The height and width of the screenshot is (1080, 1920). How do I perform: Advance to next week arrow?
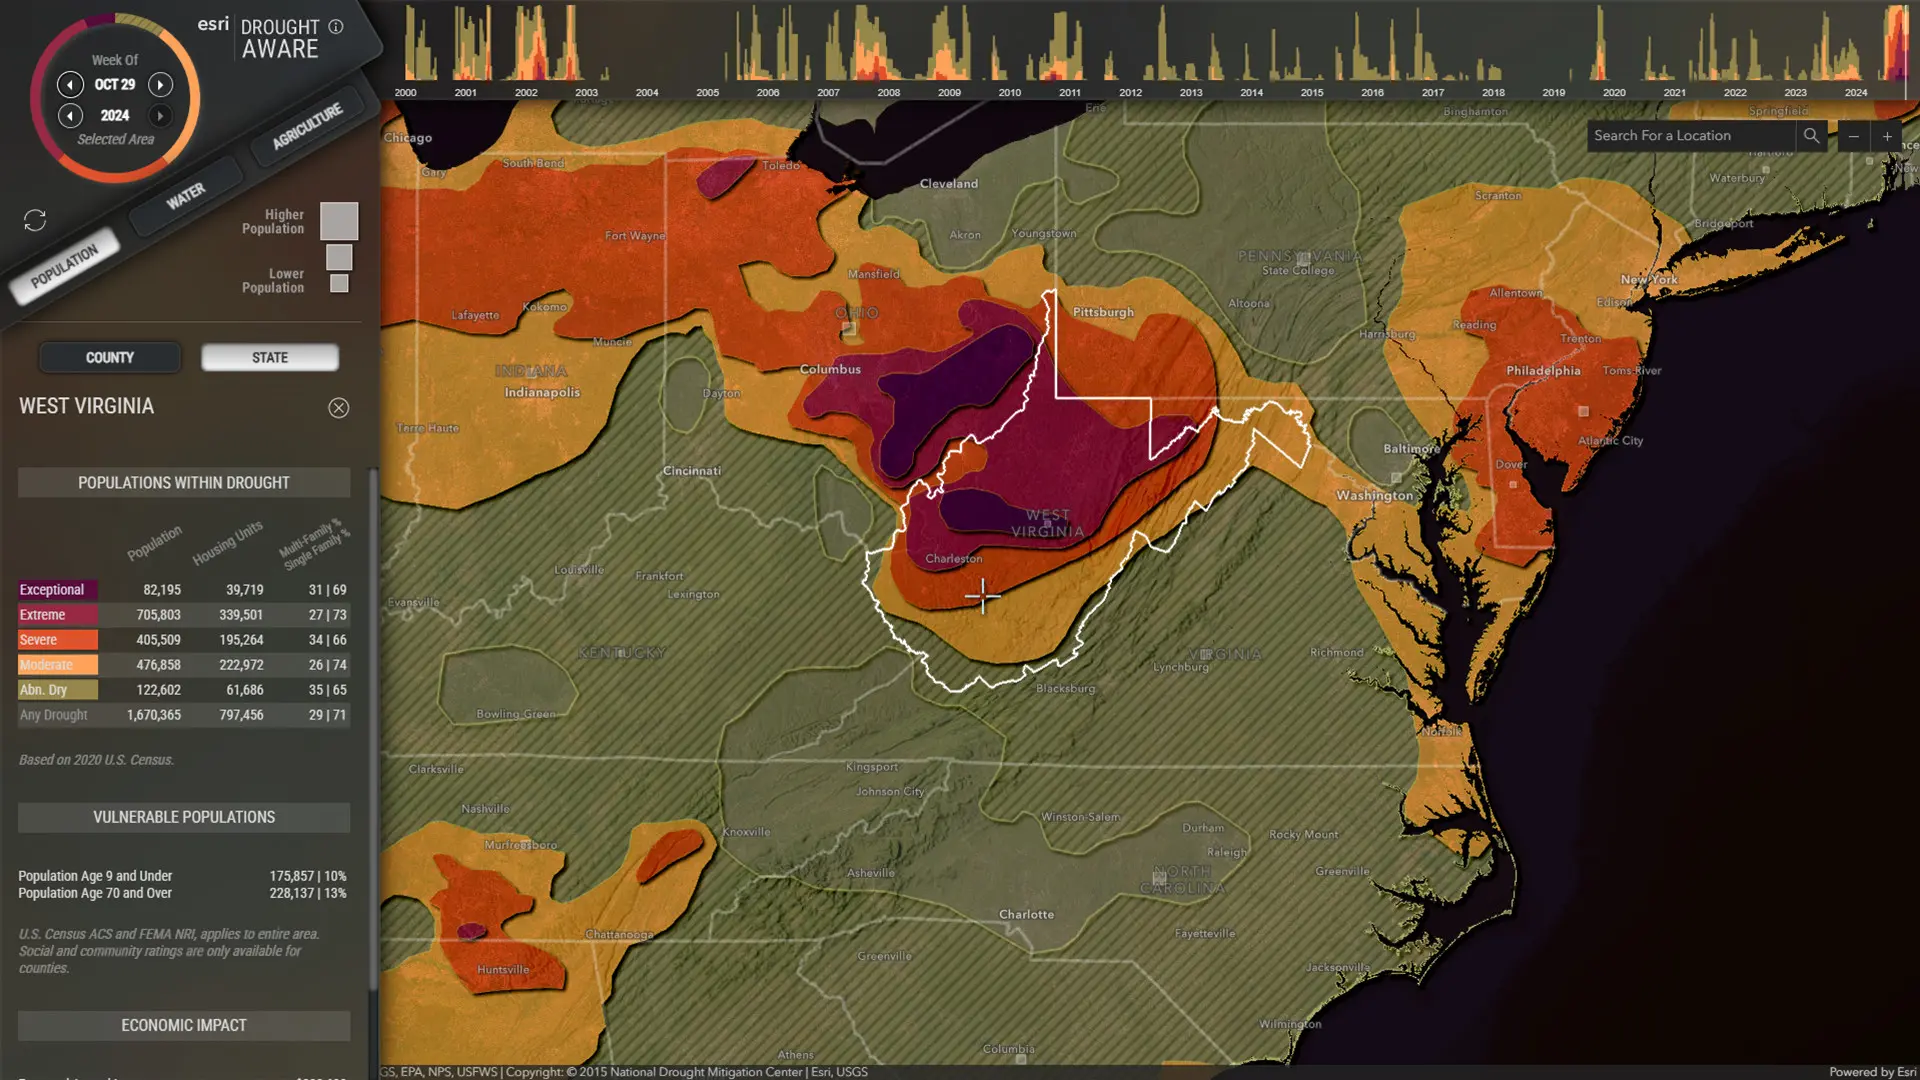point(160,85)
